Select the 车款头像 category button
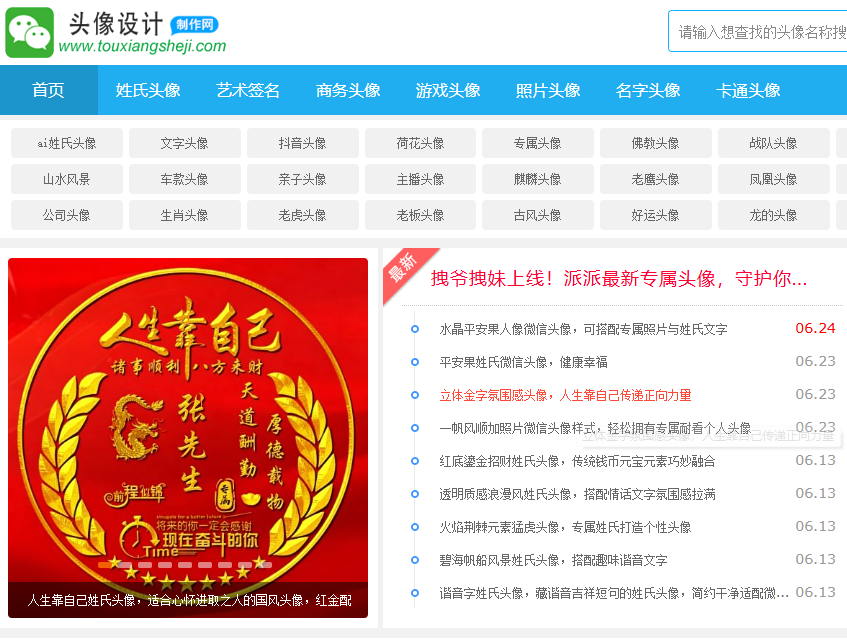Screen dimensions: 847x644 pos(185,179)
